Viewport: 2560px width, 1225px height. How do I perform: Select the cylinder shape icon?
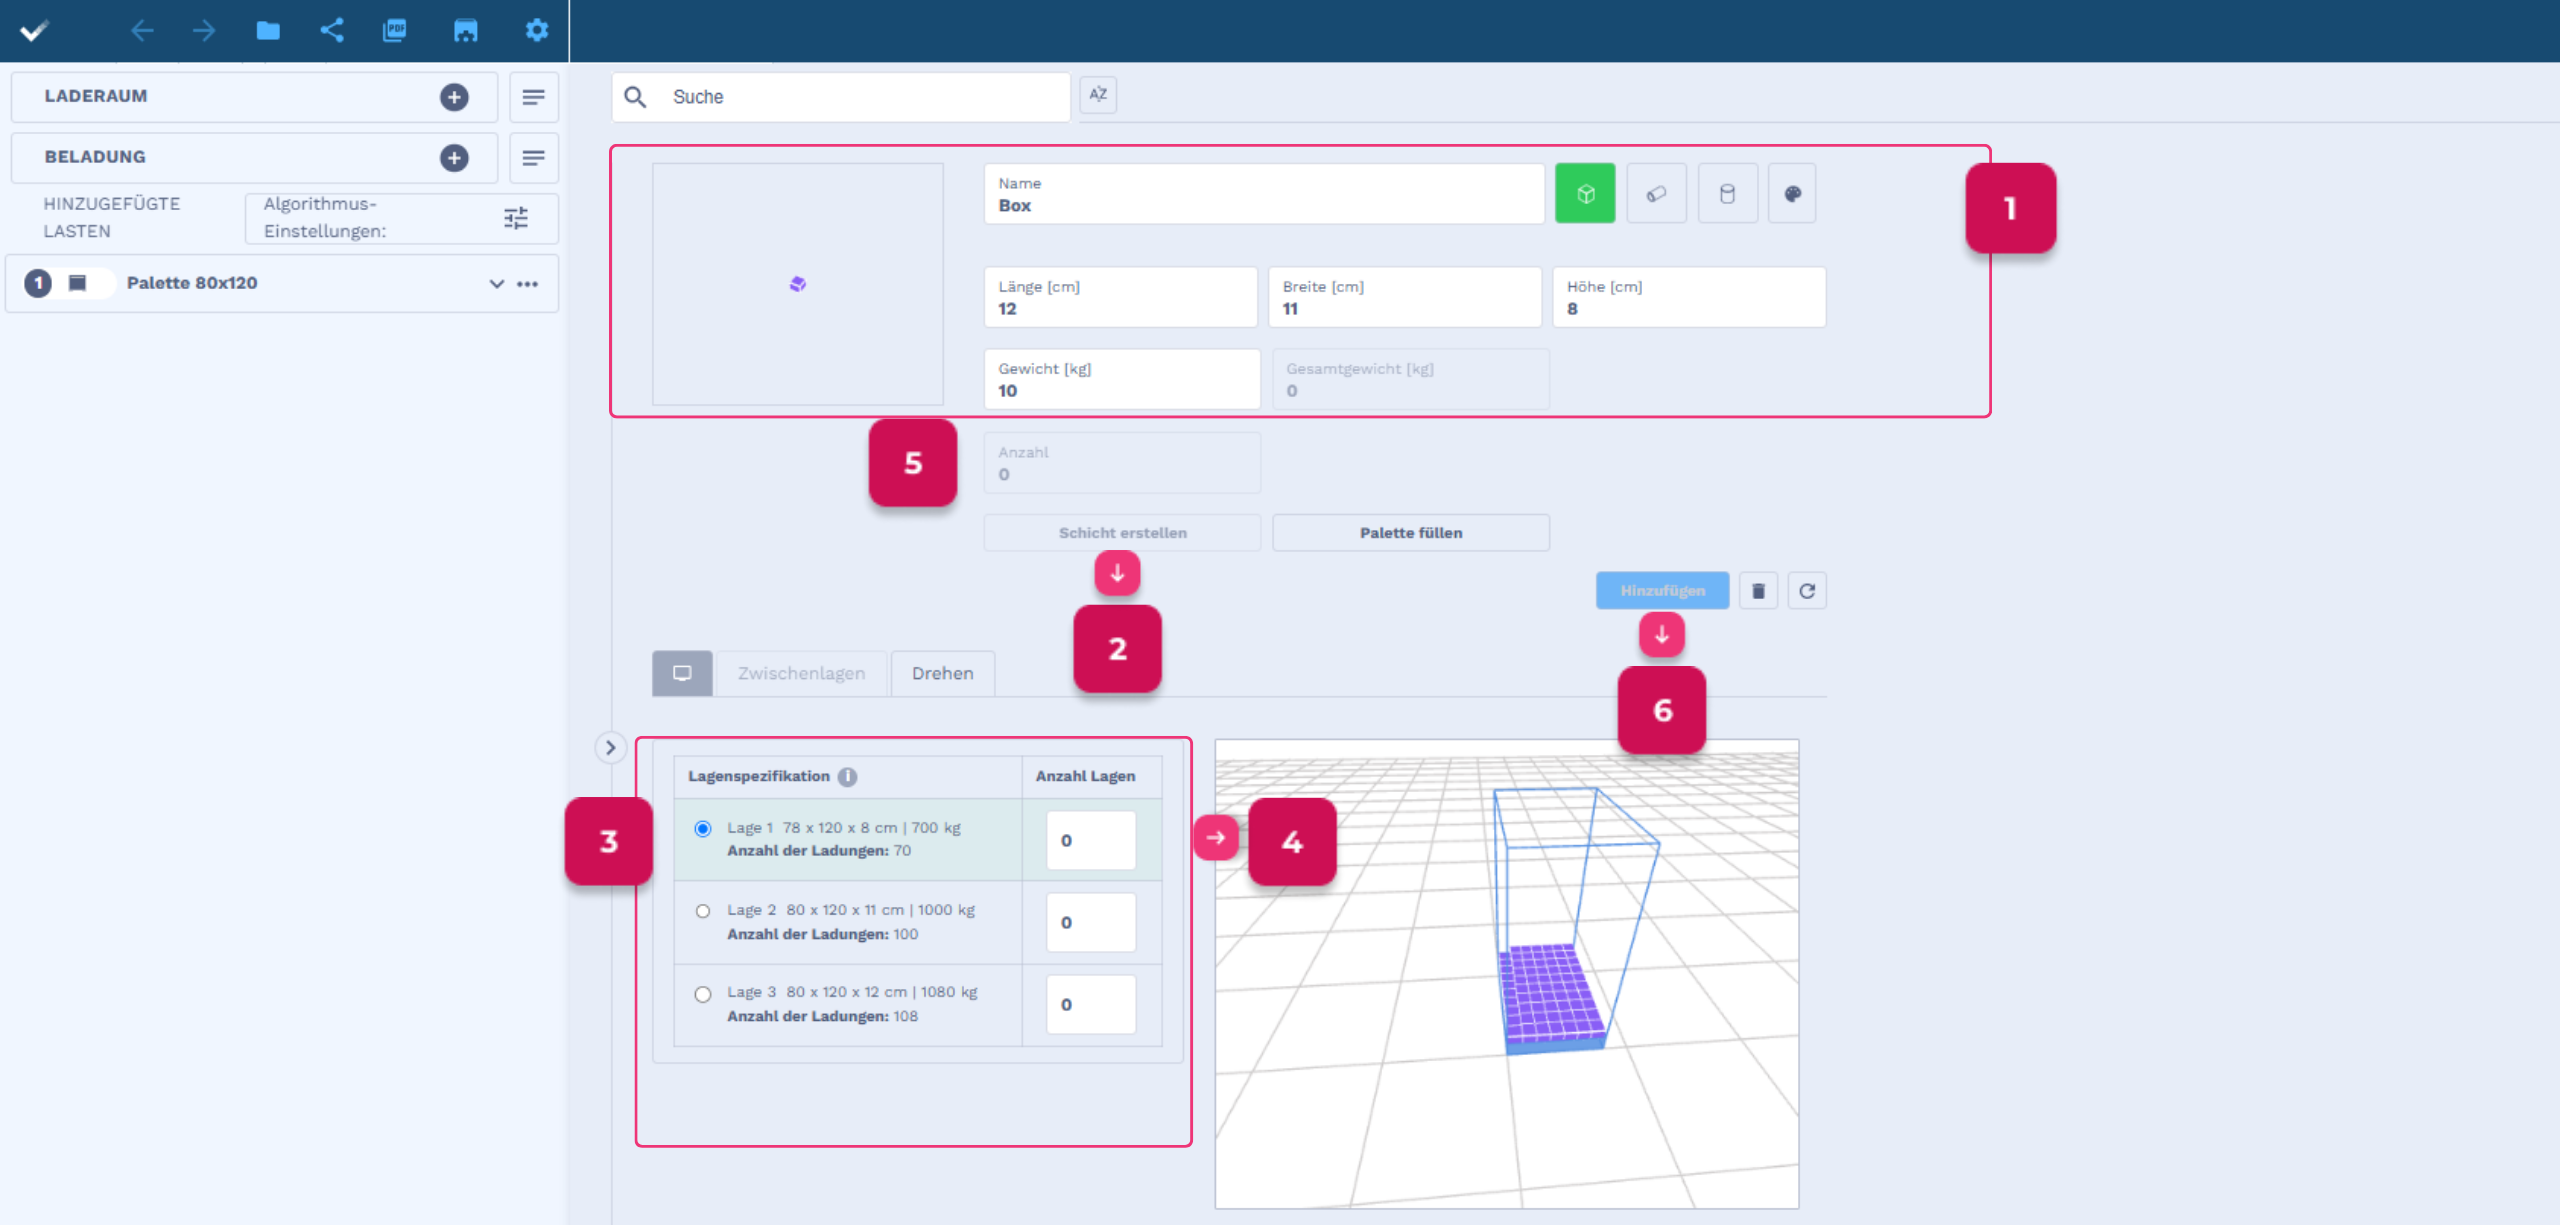[1727, 194]
